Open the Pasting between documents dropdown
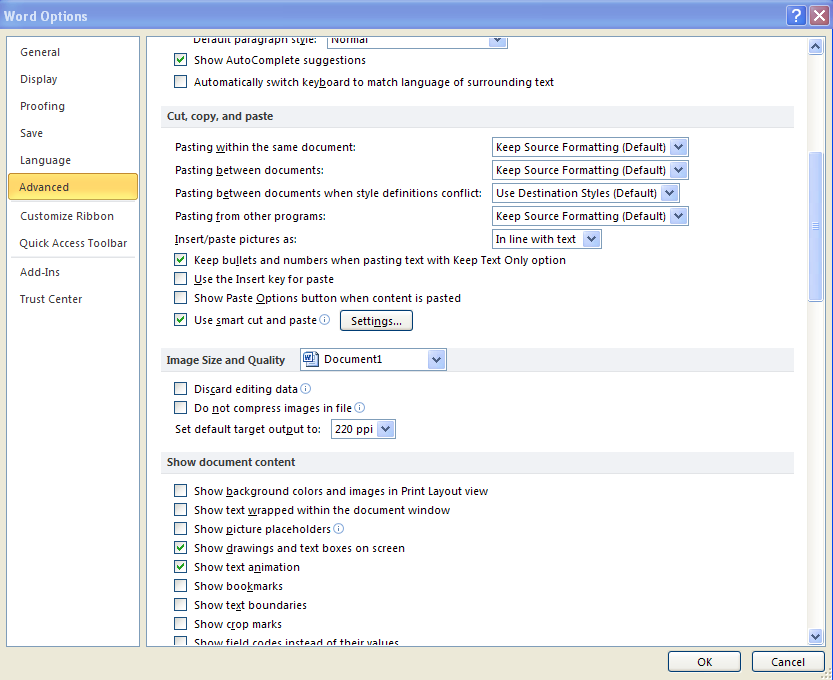The width and height of the screenshot is (833, 680). pos(680,169)
